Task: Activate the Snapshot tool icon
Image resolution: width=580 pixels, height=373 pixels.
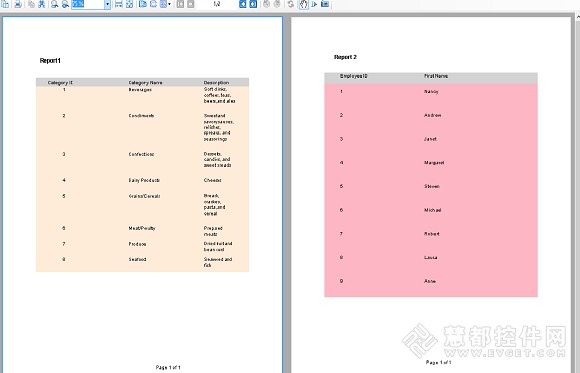Action: tap(325, 4)
